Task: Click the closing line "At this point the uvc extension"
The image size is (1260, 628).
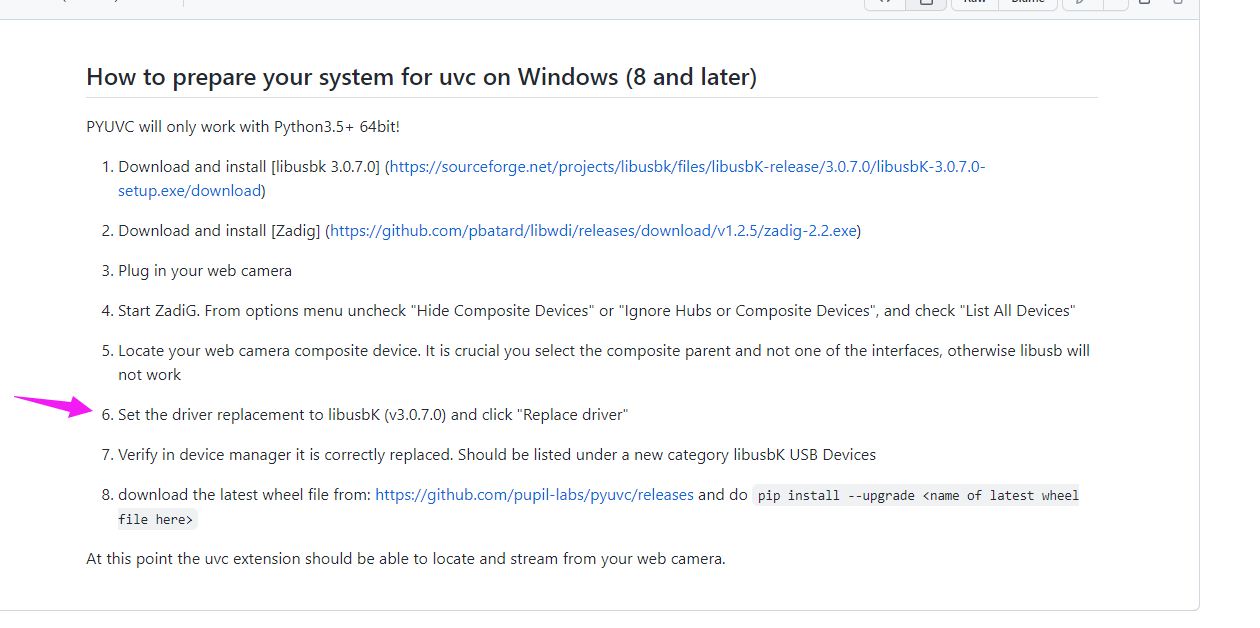Action: [406, 559]
